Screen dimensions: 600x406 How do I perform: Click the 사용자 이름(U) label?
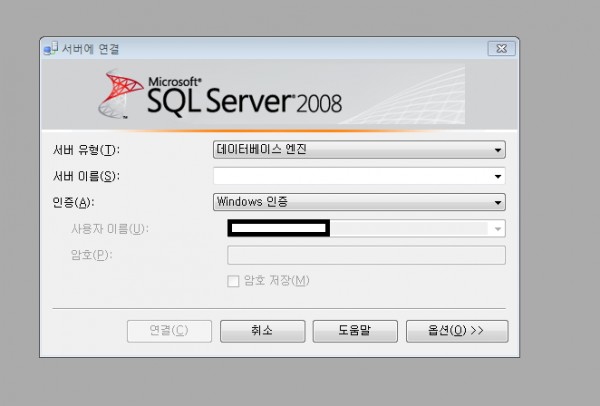[110, 229]
